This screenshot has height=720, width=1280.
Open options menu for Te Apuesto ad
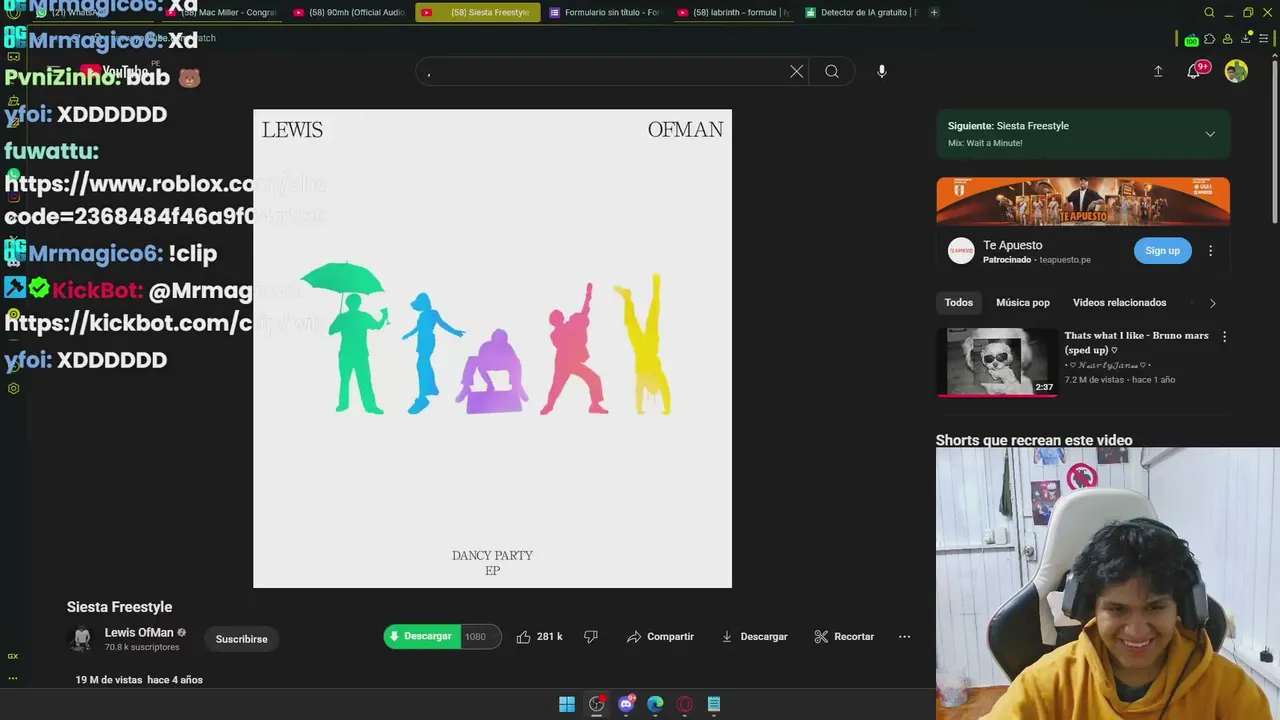tap(1211, 251)
